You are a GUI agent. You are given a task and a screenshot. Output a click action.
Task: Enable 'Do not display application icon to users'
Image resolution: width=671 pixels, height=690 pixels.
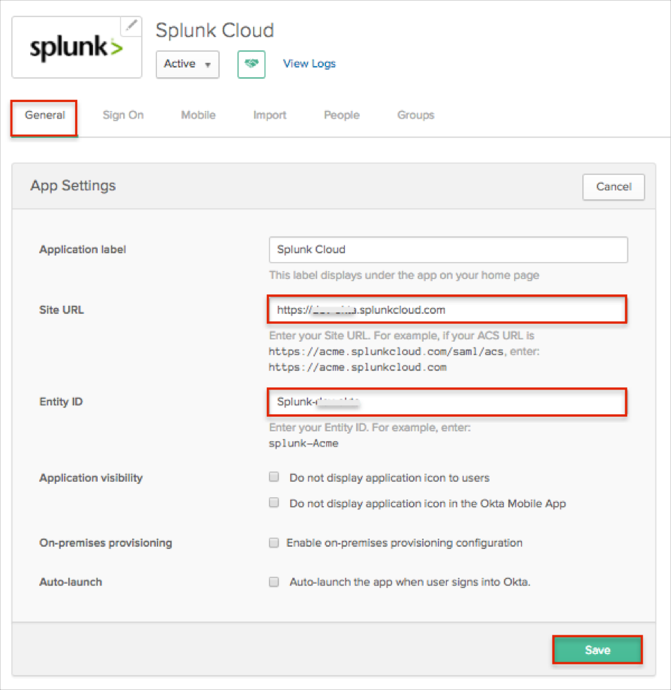click(274, 478)
